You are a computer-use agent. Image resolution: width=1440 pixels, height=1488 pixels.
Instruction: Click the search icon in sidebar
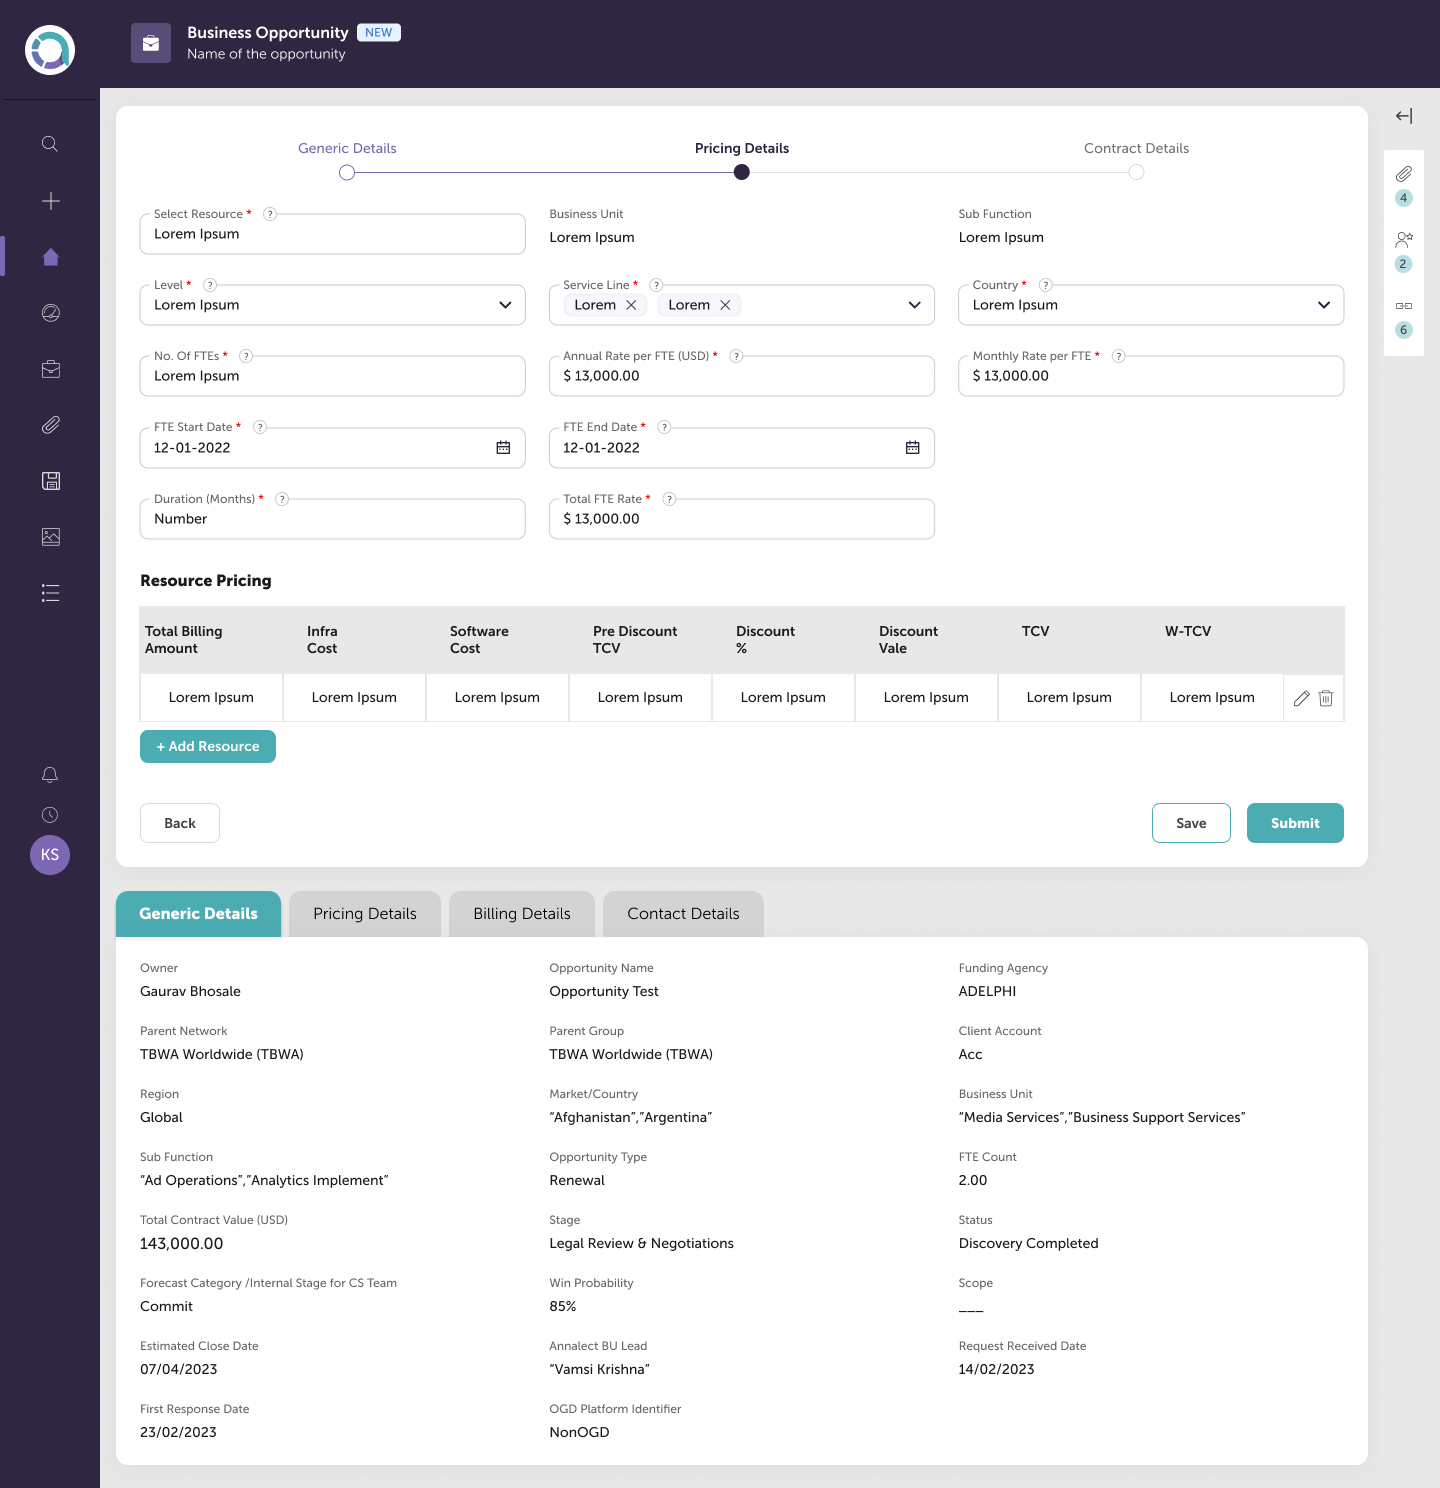pyautogui.click(x=50, y=144)
